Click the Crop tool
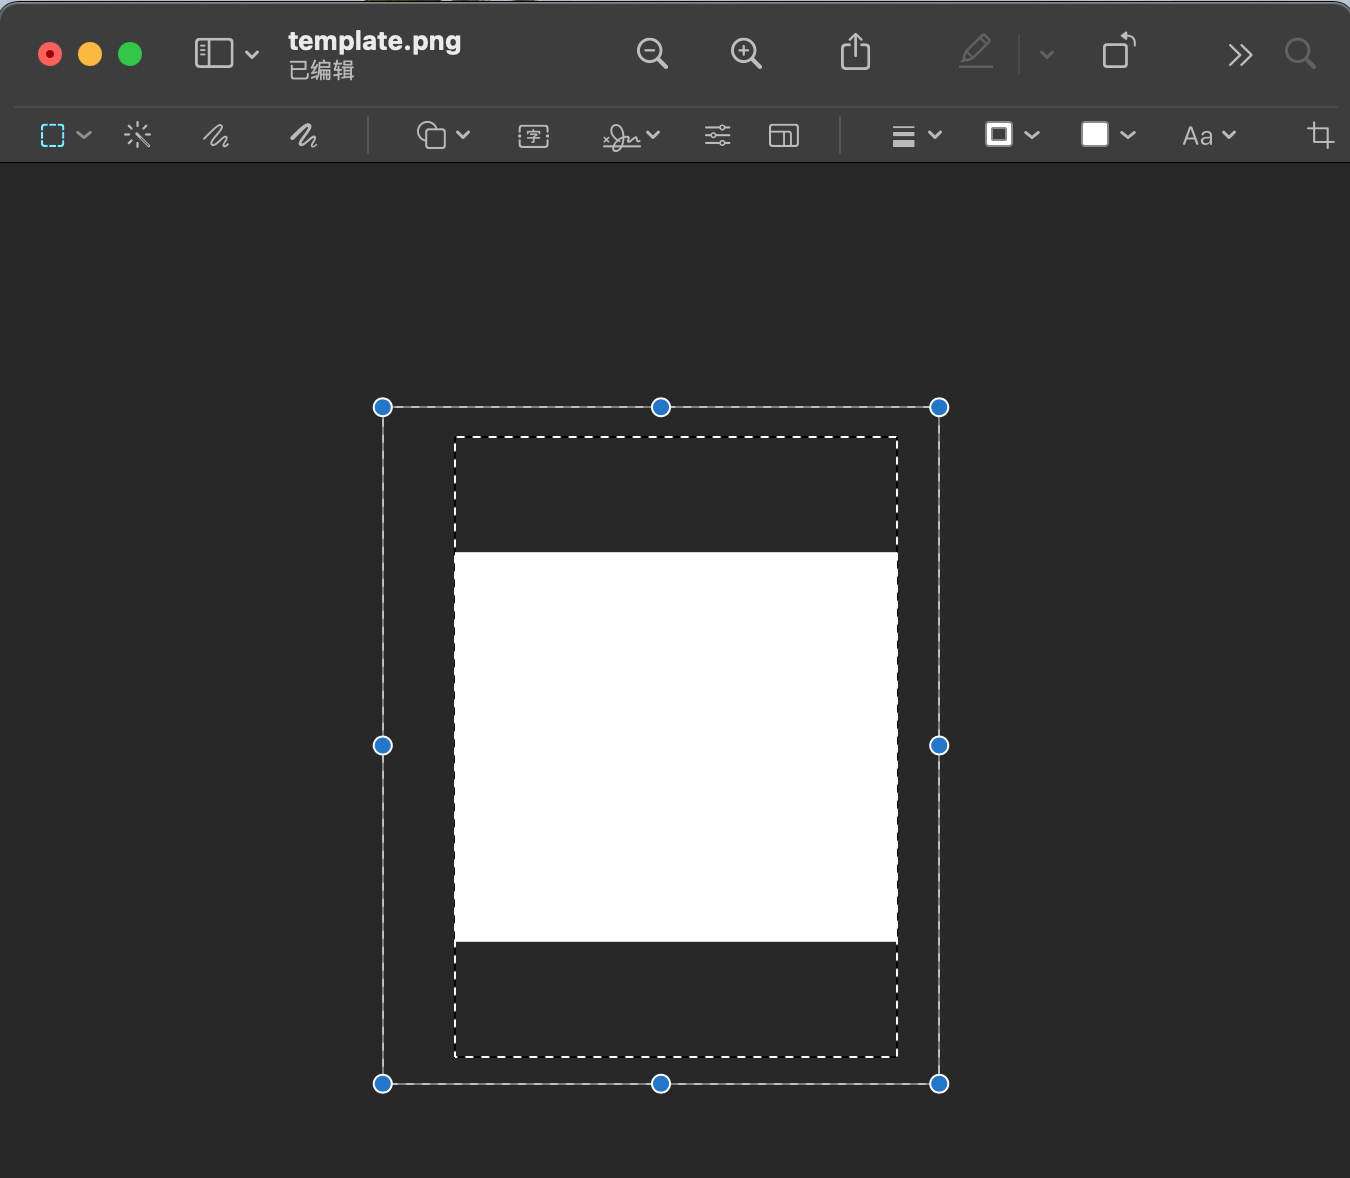The image size is (1350, 1178). pyautogui.click(x=1321, y=135)
